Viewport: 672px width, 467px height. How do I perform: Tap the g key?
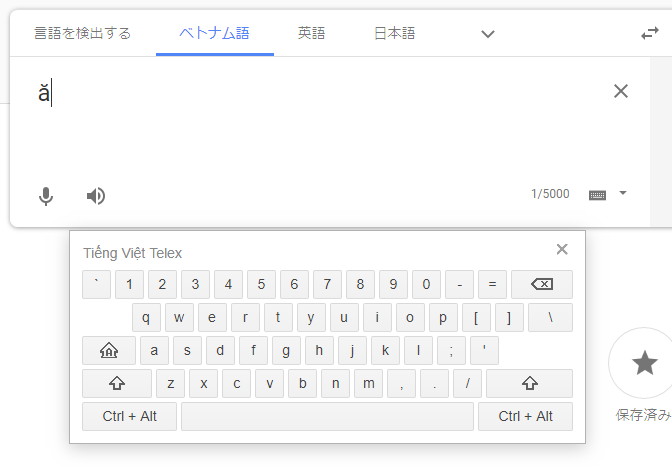286,350
